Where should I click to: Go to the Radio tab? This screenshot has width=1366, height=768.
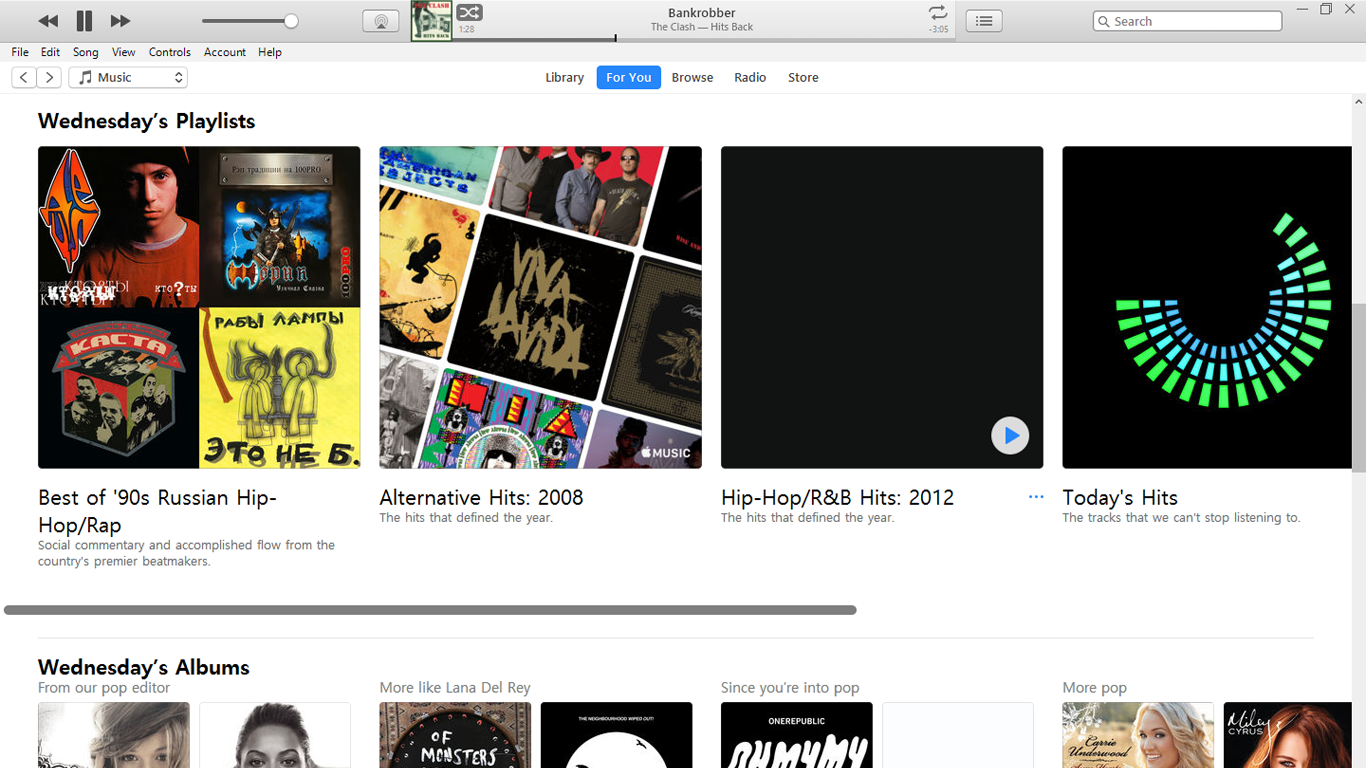pyautogui.click(x=750, y=77)
